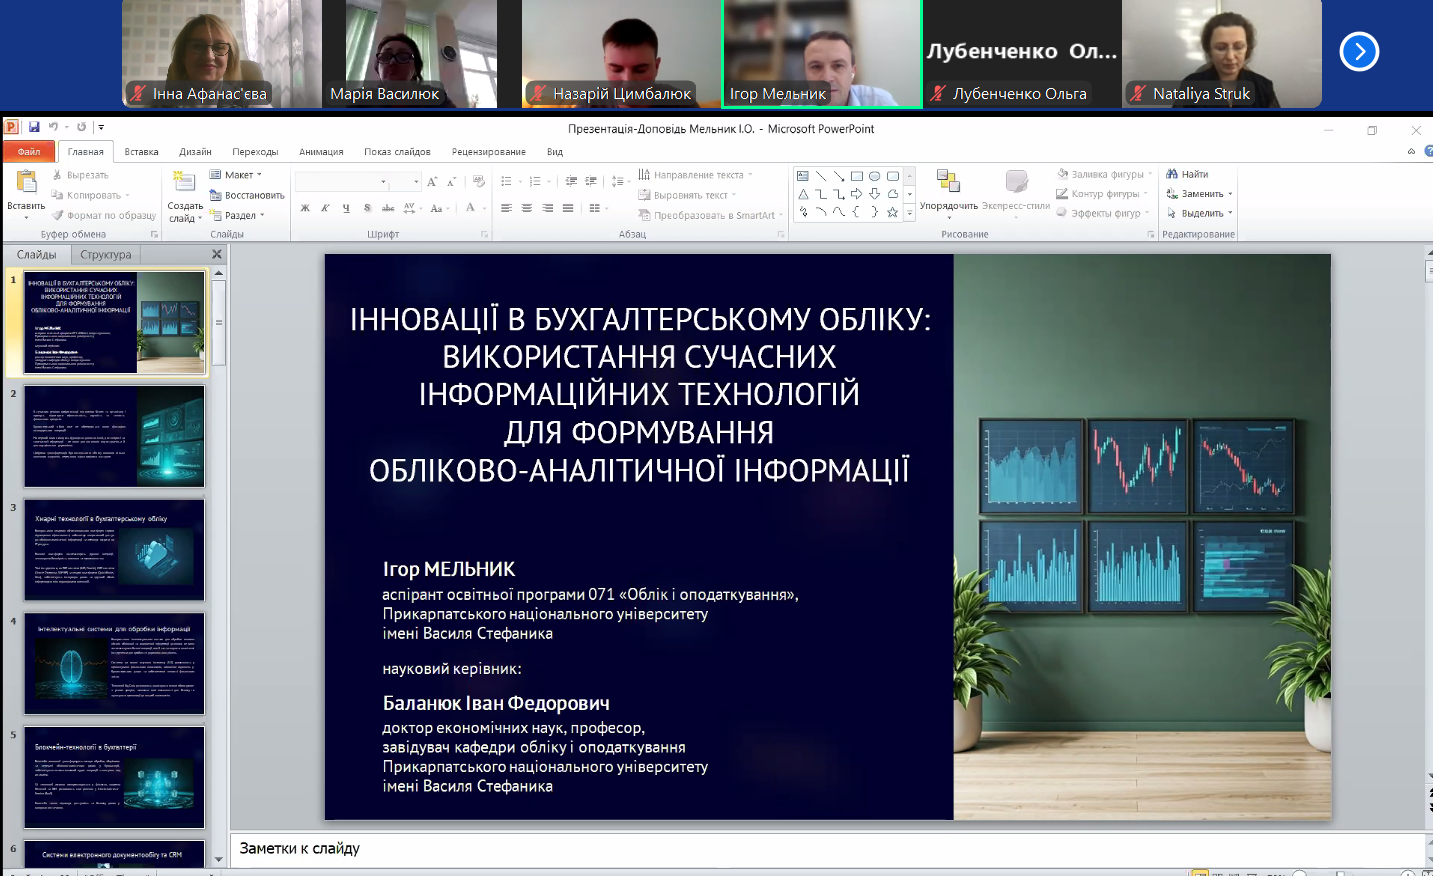Close the slides pane with the X

tap(217, 255)
